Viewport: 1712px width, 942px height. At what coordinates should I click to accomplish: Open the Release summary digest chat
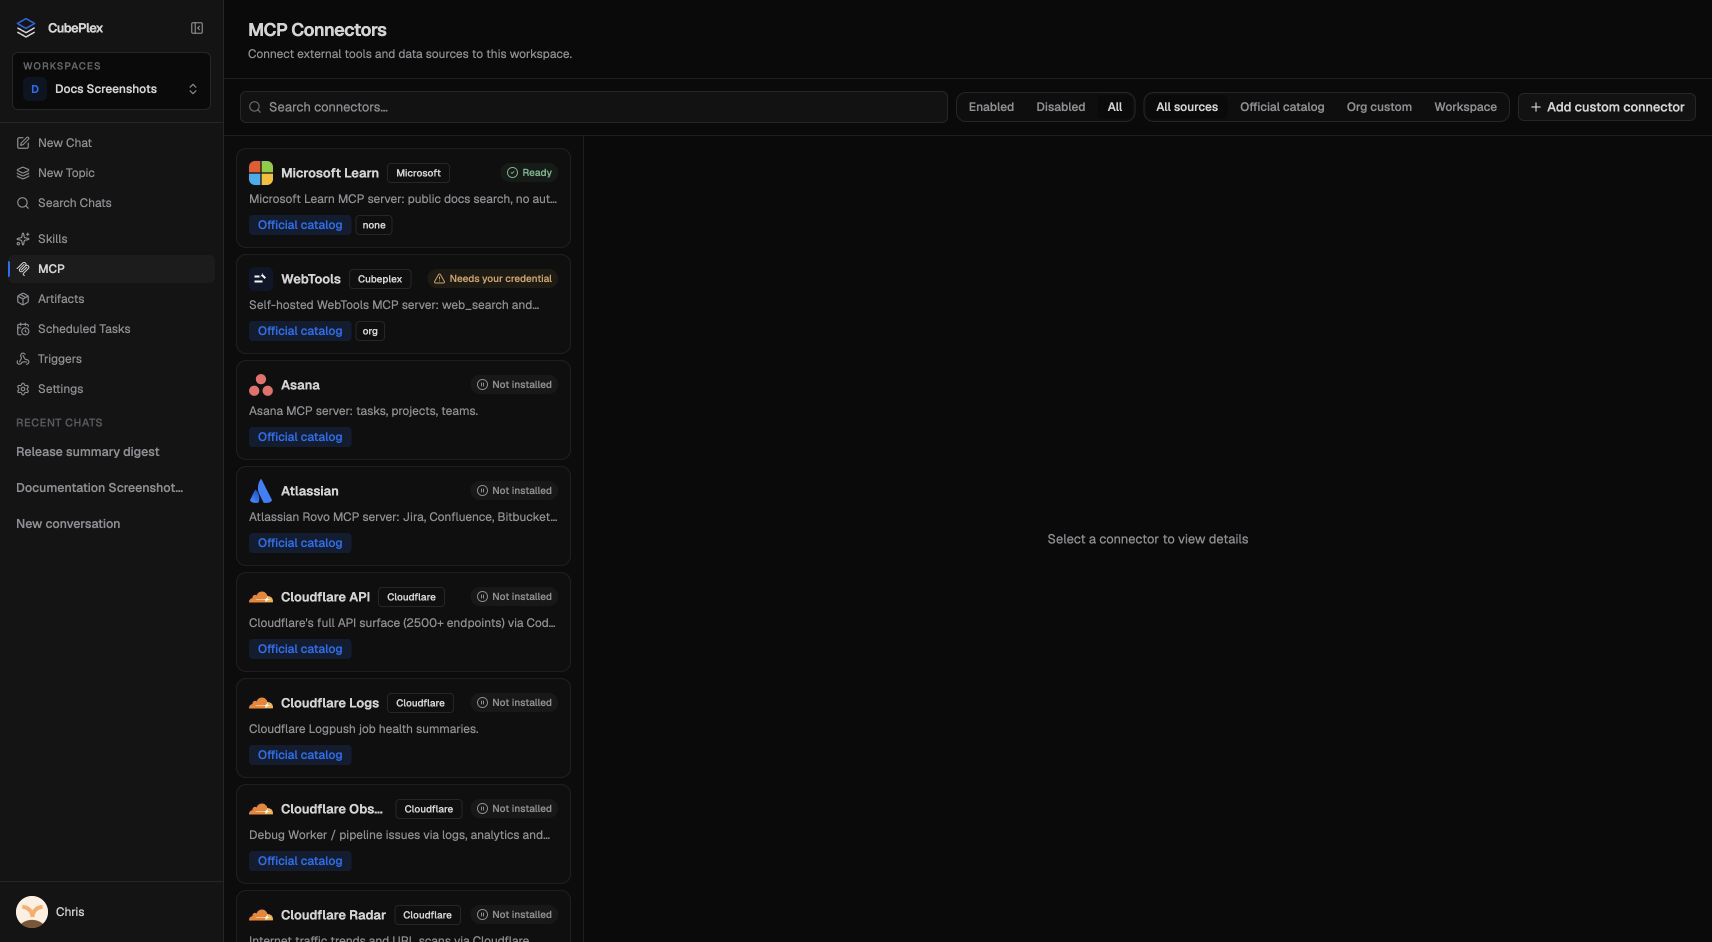(88, 452)
